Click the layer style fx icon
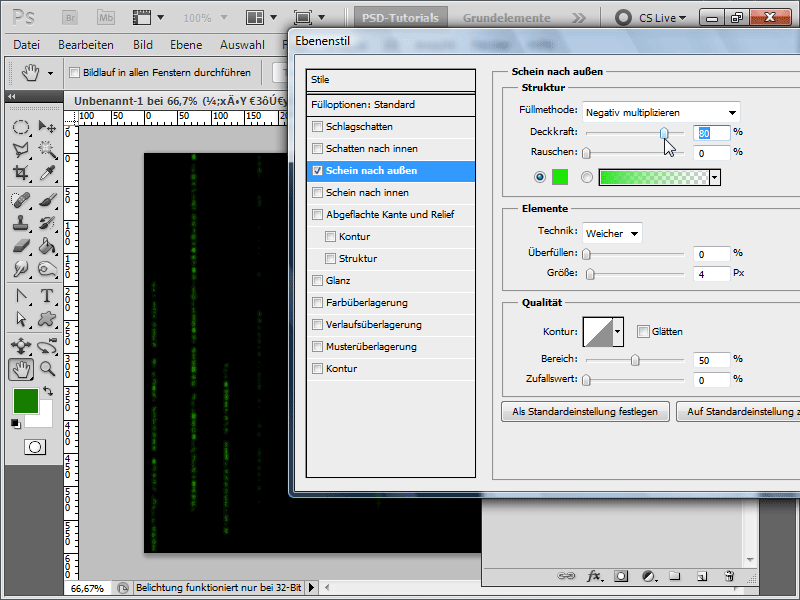 (x=593, y=576)
